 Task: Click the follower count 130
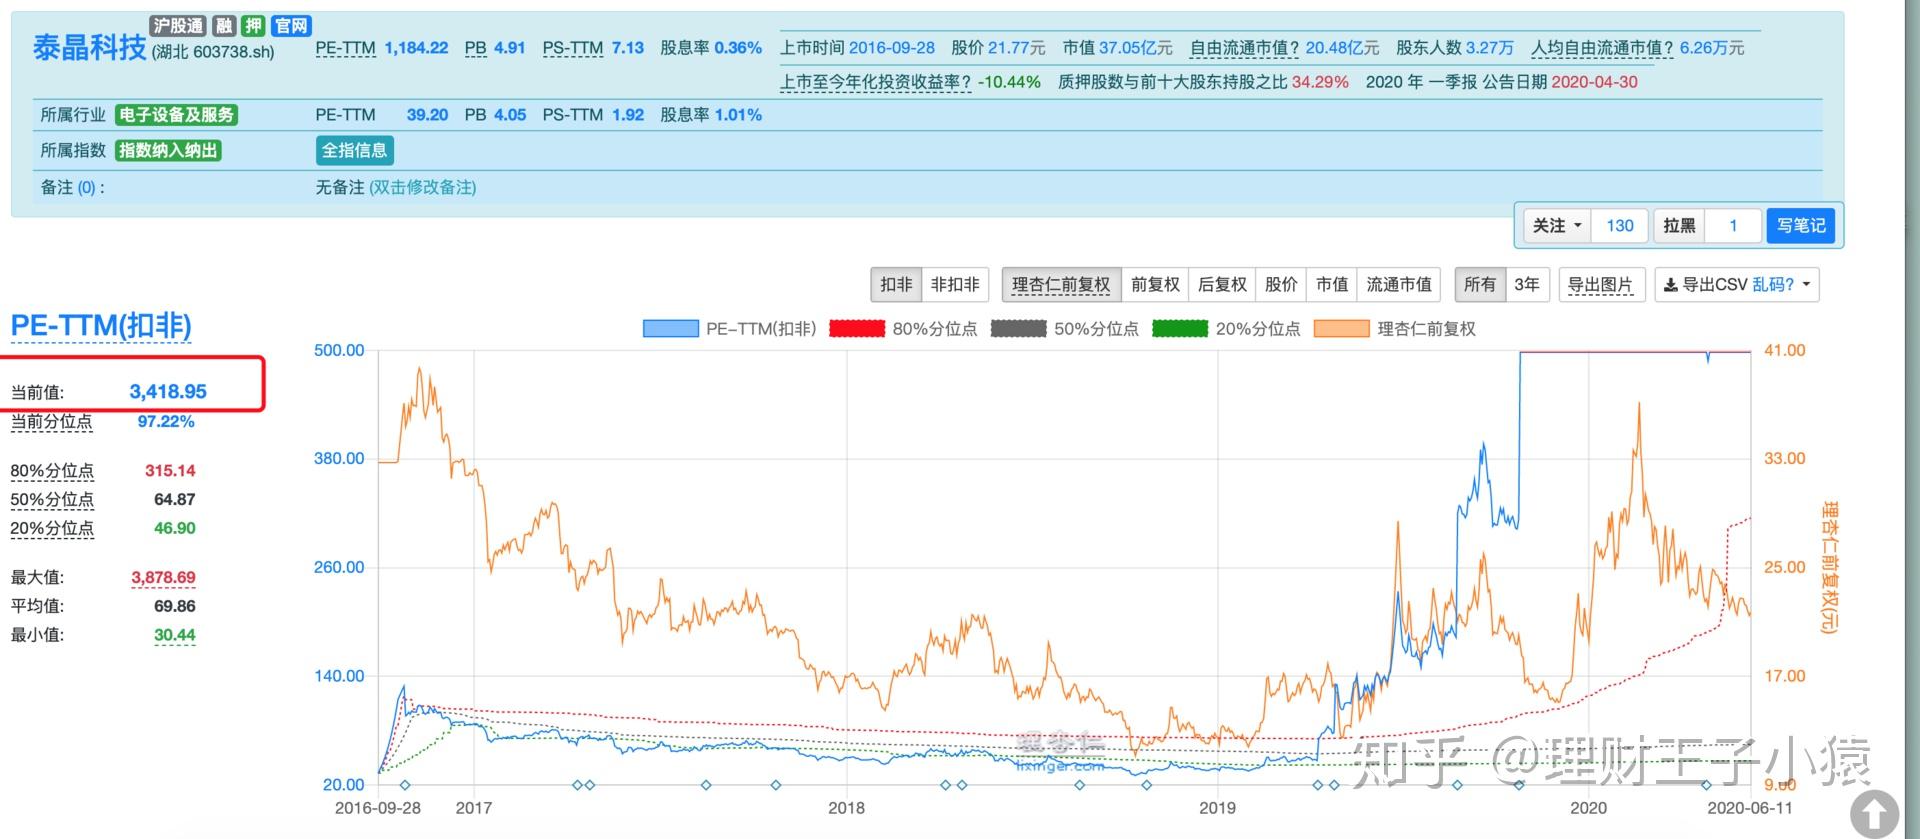(x=1620, y=226)
